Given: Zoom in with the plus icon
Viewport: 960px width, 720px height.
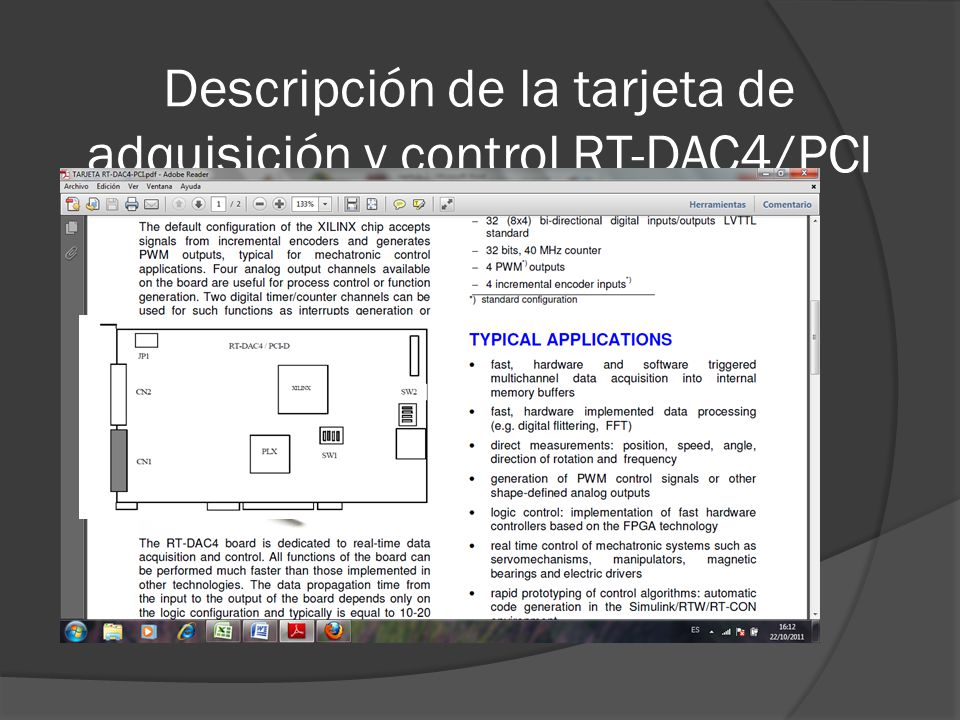Looking at the screenshot, I should click(279, 204).
